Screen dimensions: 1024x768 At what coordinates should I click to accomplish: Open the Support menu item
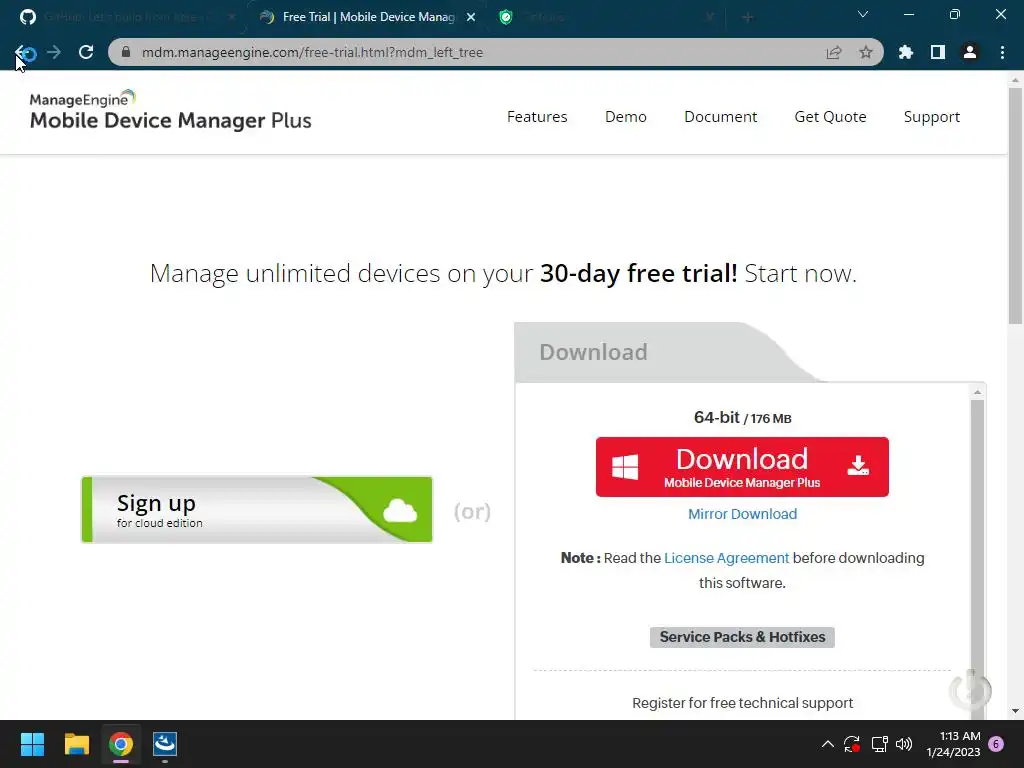point(931,117)
